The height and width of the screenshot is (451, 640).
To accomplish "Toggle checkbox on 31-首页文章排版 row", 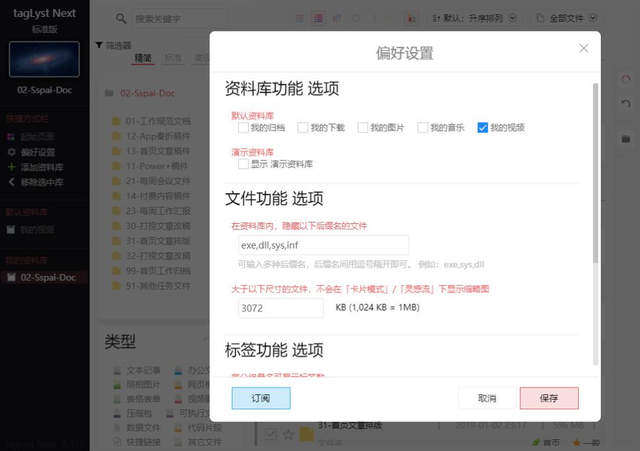I will pos(271,434).
